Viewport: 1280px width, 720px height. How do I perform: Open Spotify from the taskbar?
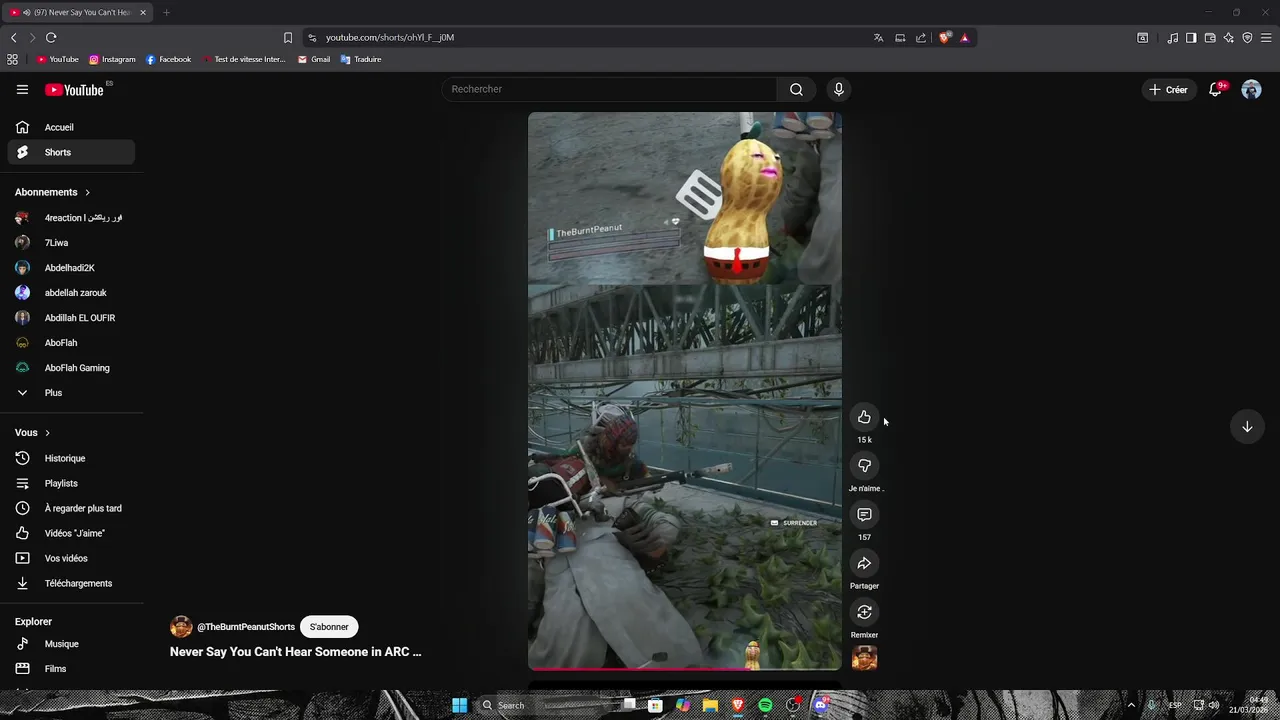[765, 705]
